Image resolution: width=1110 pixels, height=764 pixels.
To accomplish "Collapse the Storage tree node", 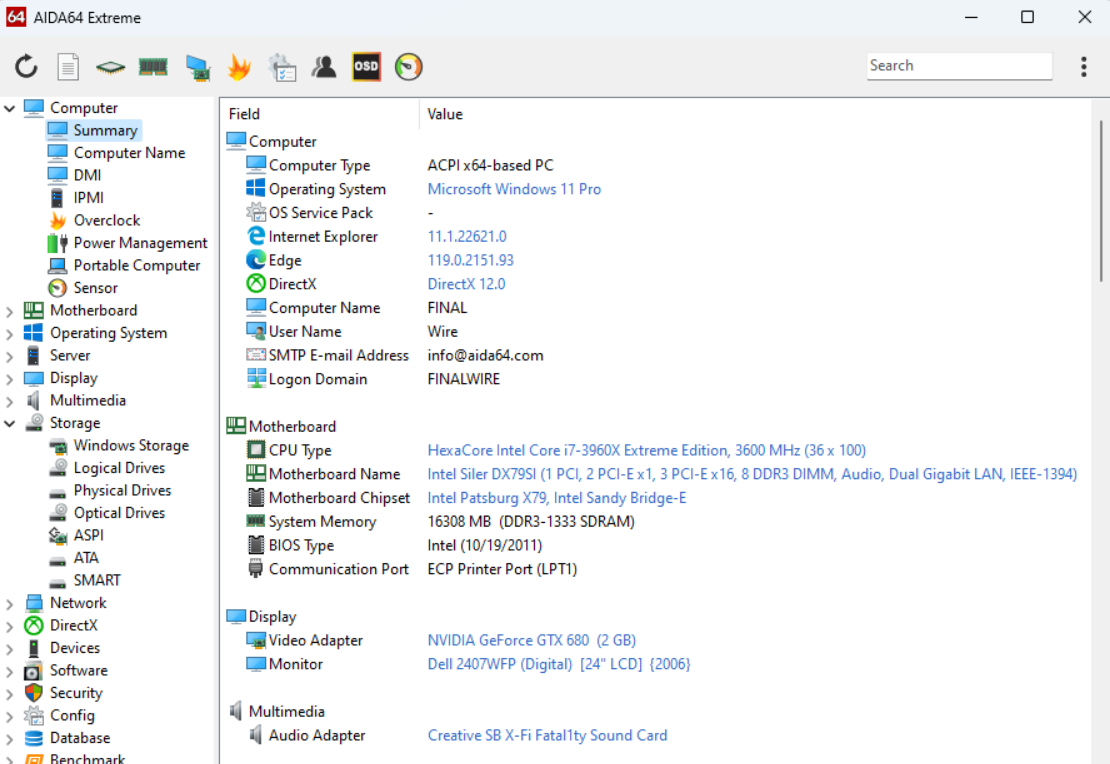I will coord(10,423).
